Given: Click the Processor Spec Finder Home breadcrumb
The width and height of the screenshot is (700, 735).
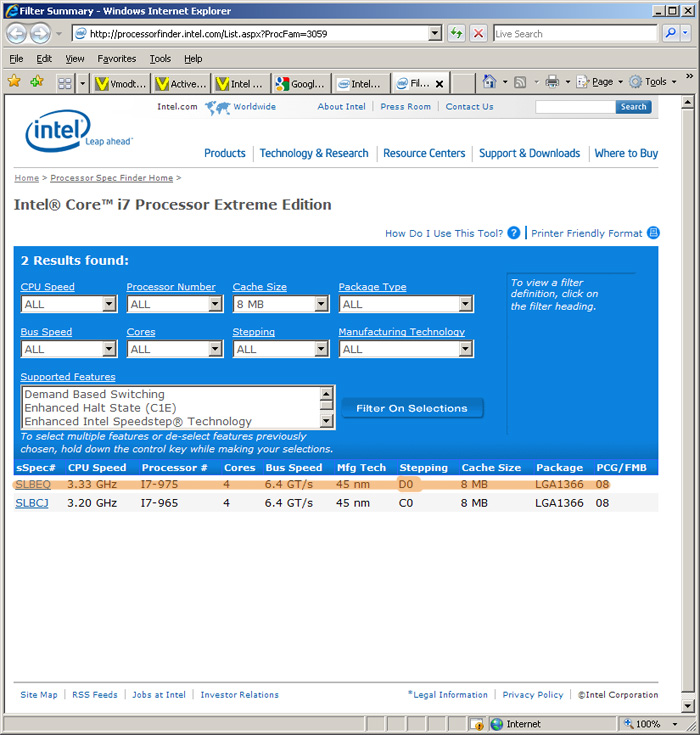Looking at the screenshot, I should coord(112,178).
